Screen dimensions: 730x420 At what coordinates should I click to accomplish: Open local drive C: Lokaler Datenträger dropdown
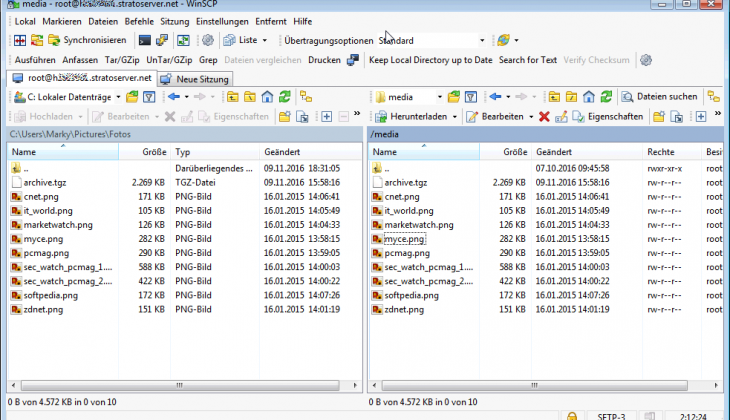point(68,97)
